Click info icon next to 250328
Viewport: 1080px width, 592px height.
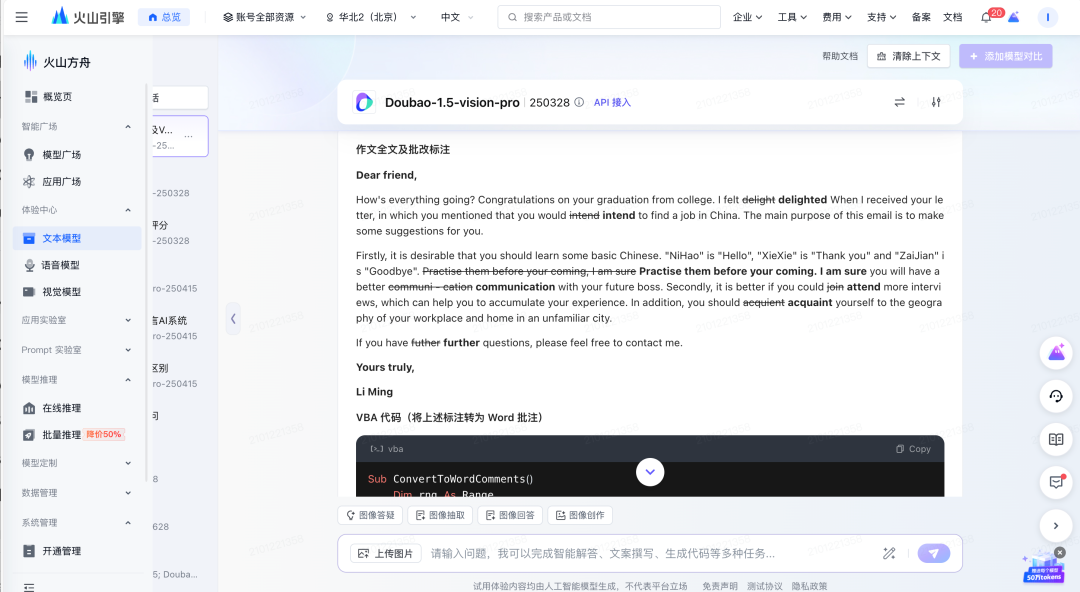point(579,102)
